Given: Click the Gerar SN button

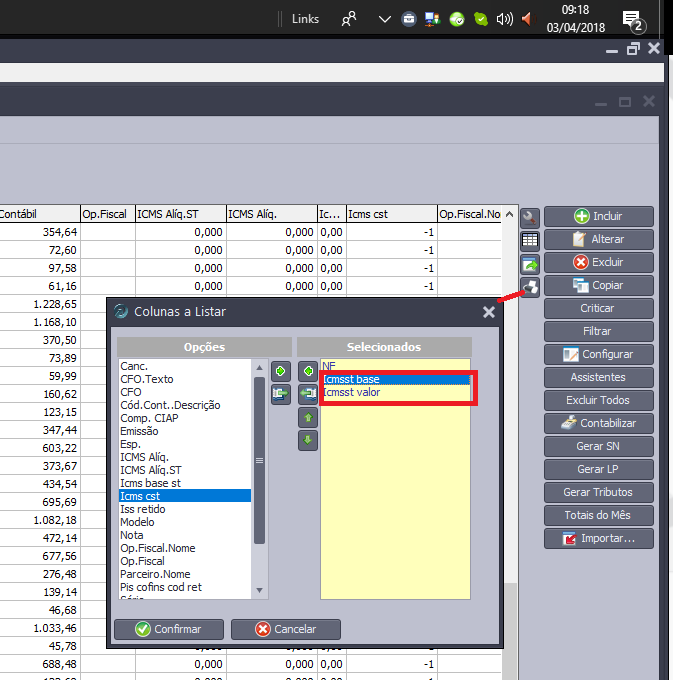Looking at the screenshot, I should (598, 446).
